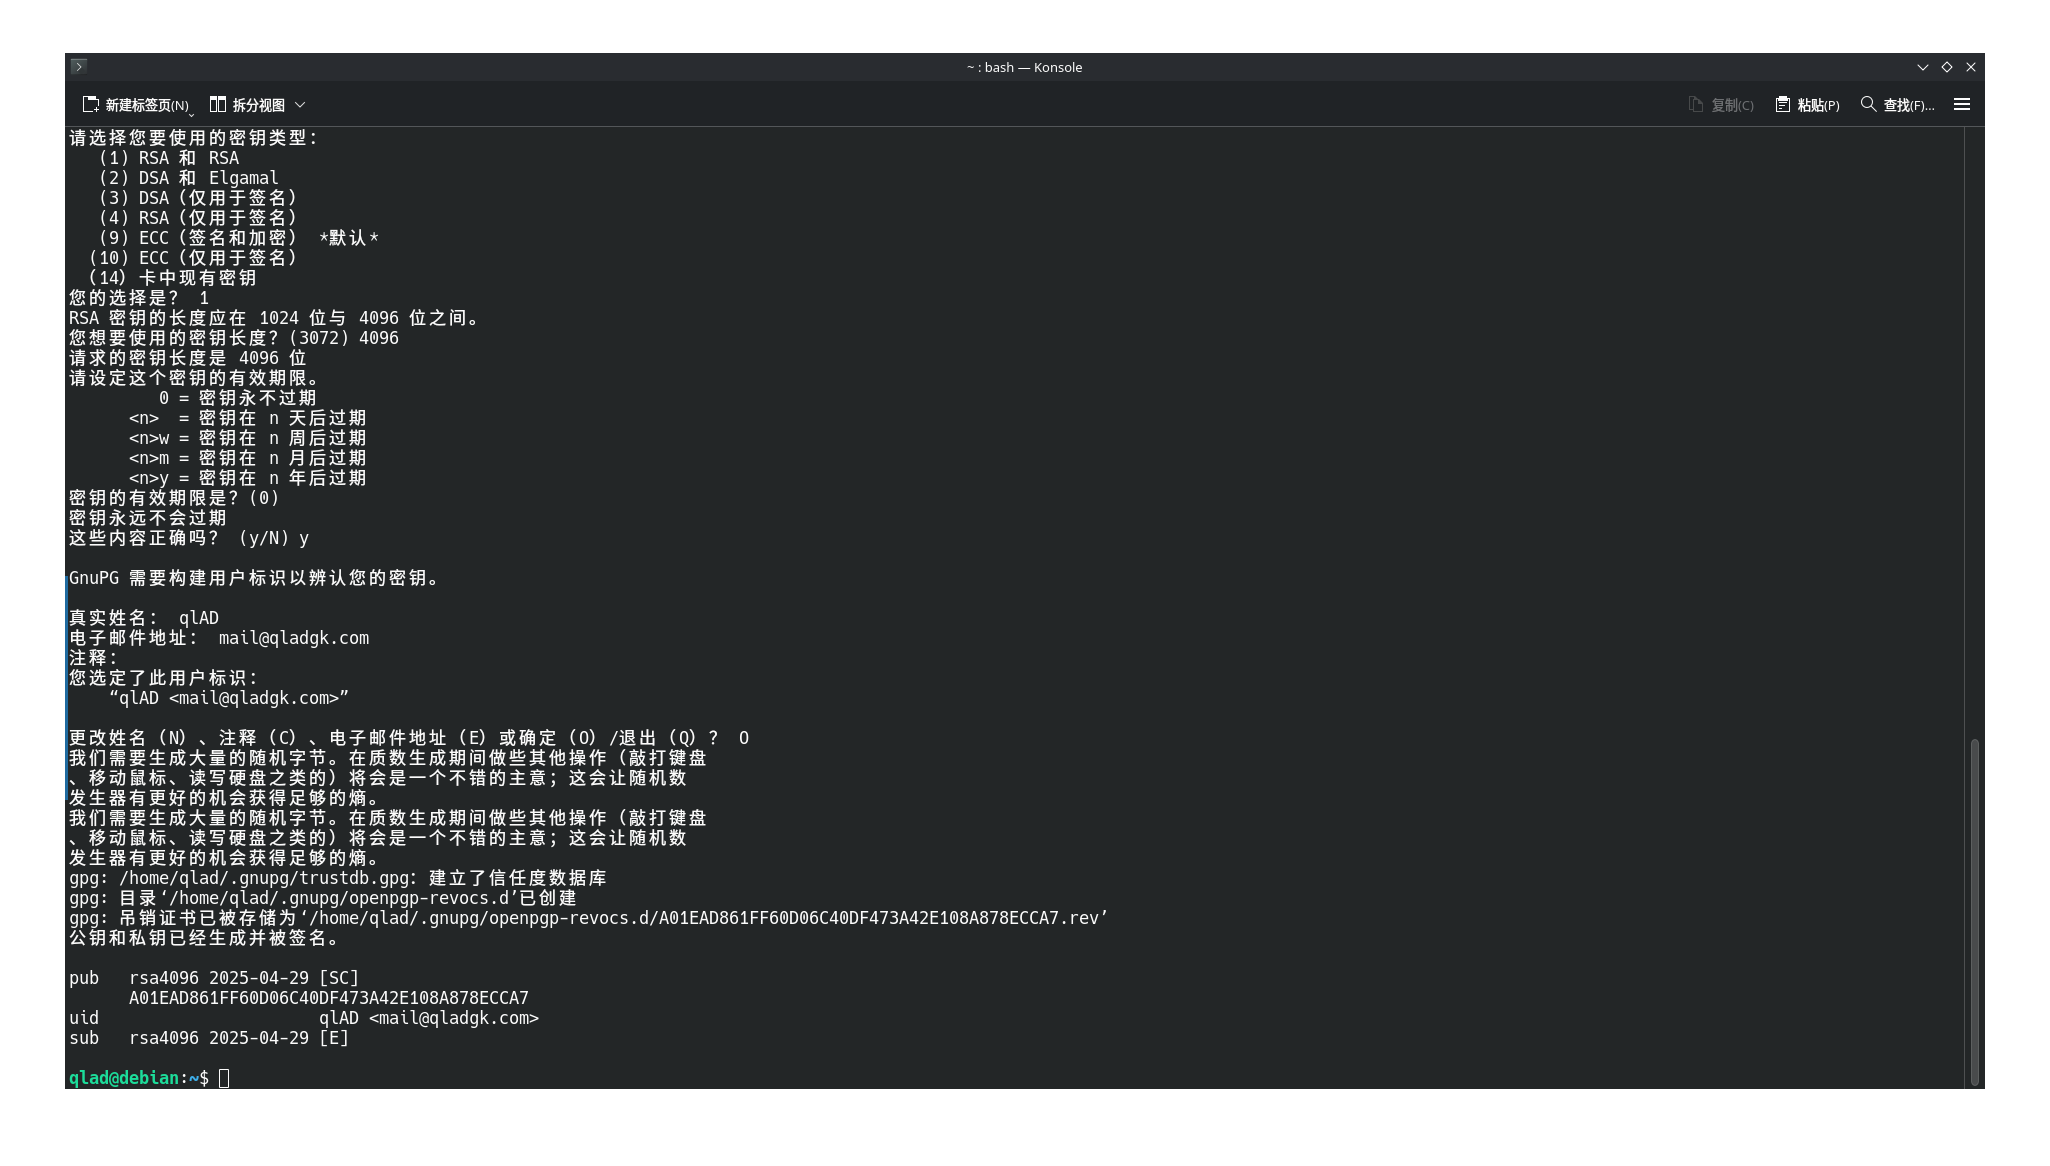The height and width of the screenshot is (1166, 2050).
Task: Click the '您想要使用的密钥长度? (3072) 4096' line
Action: click(234, 338)
